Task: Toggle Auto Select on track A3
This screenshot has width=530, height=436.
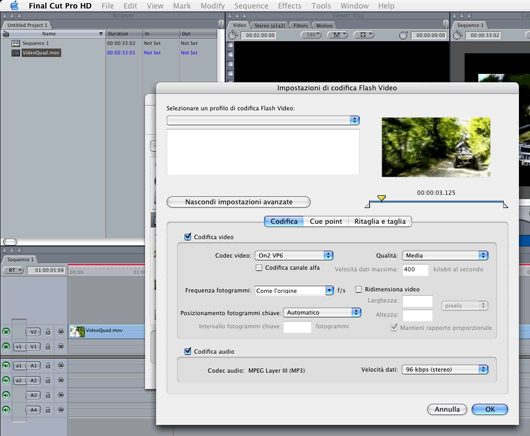Action: point(61,395)
